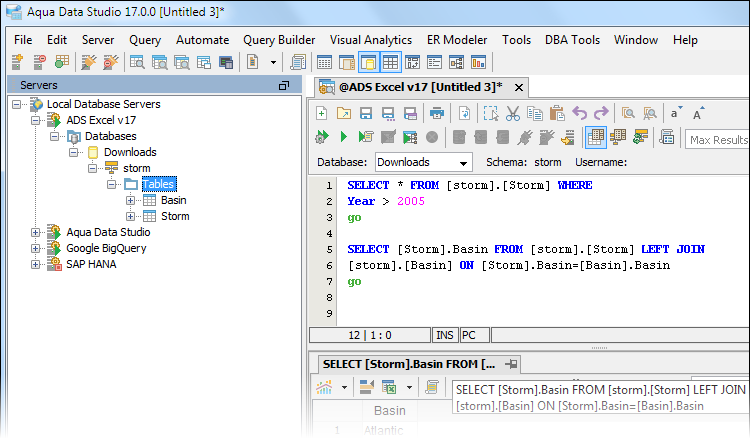Click the green Execute play icon
The height and width of the screenshot is (439, 750).
(x=343, y=137)
